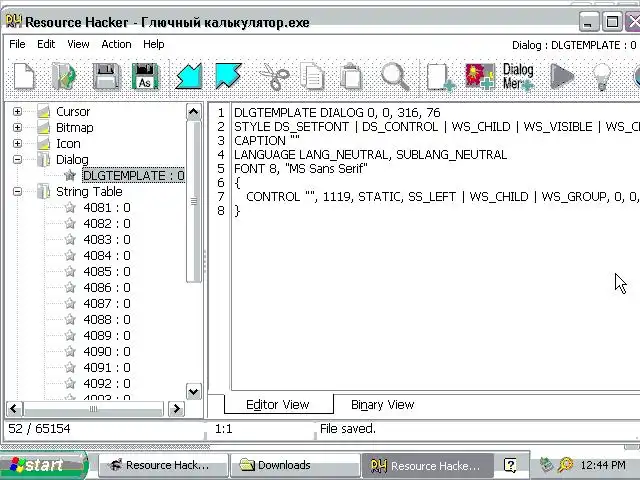
Task: Click the Cursor folder icon
Action: 44,111
